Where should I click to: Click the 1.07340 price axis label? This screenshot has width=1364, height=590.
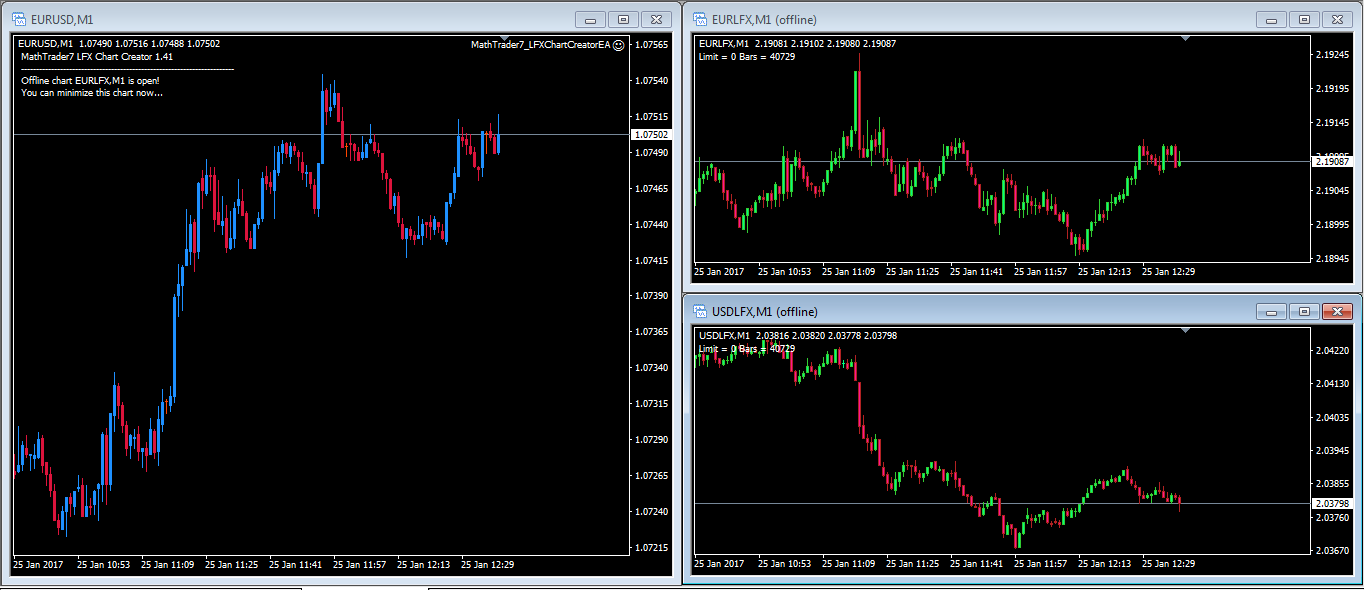[653, 367]
